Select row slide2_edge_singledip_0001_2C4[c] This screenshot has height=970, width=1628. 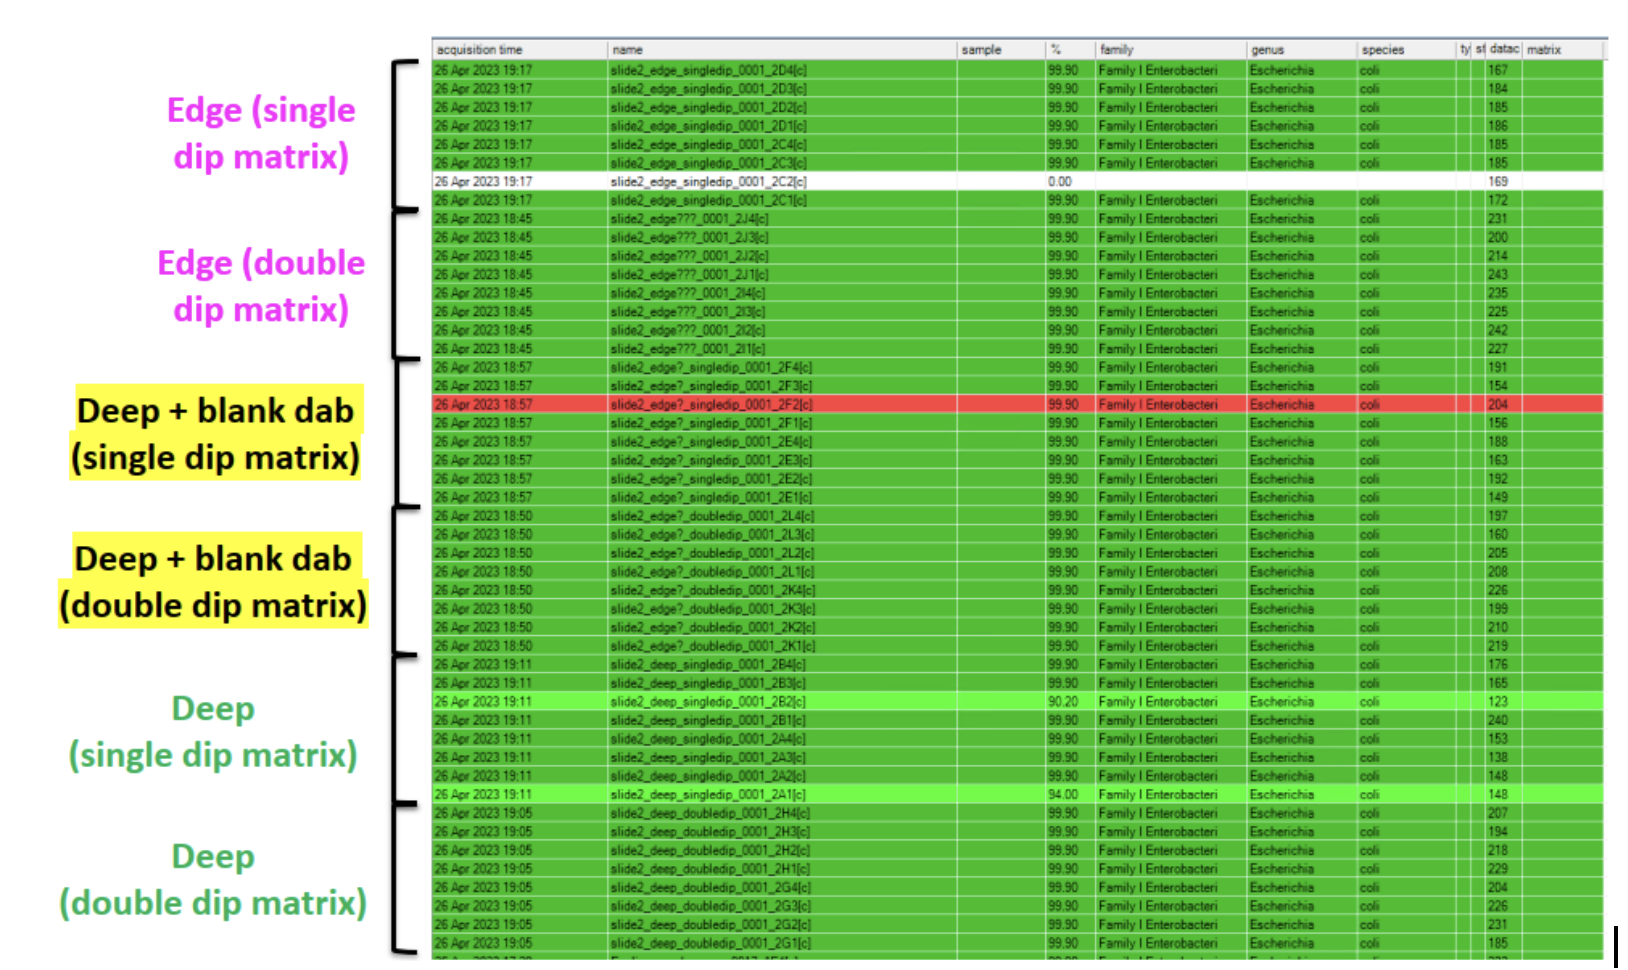pyautogui.click(x=1018, y=144)
